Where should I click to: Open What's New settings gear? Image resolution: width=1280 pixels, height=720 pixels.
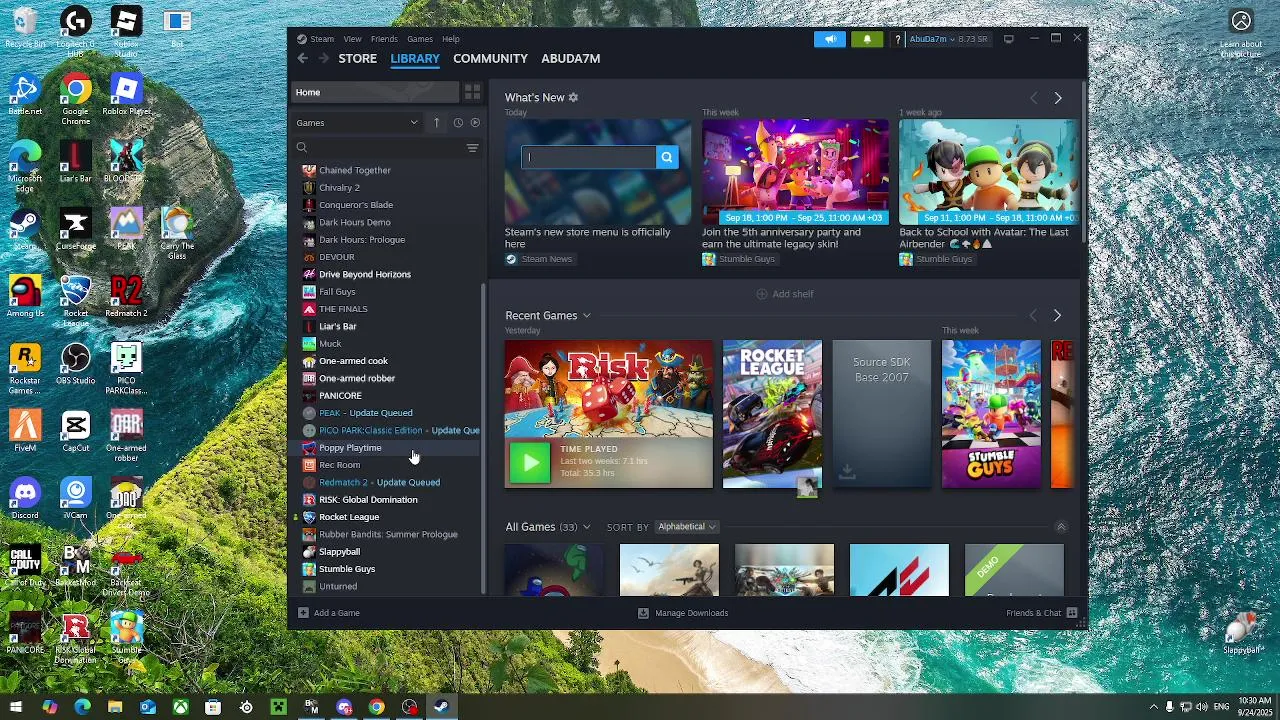click(573, 98)
